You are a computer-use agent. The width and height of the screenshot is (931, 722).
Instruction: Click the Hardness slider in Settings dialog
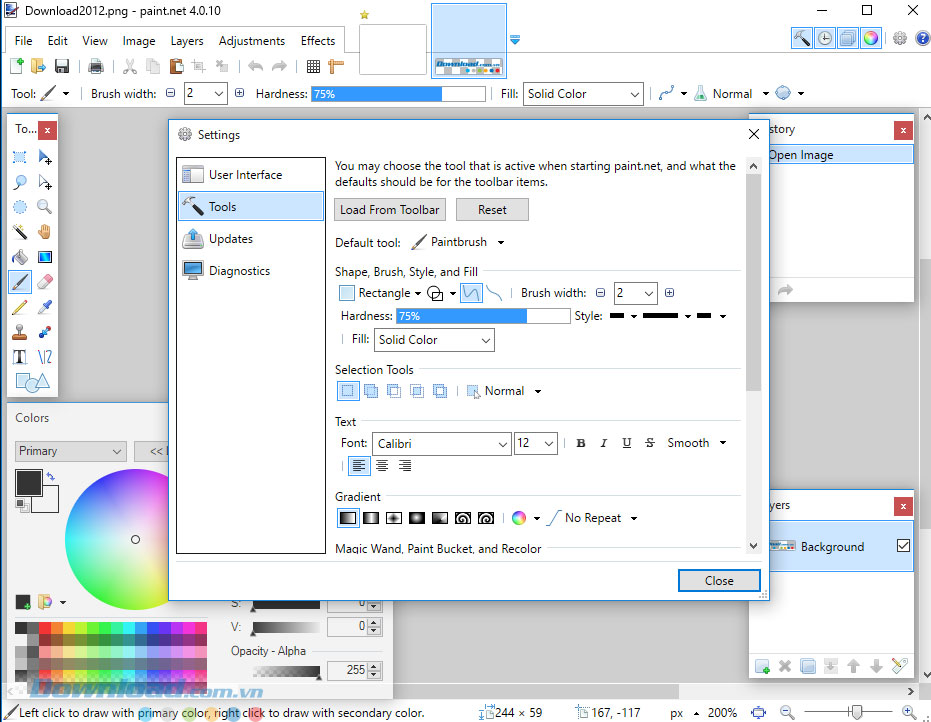click(x=483, y=316)
